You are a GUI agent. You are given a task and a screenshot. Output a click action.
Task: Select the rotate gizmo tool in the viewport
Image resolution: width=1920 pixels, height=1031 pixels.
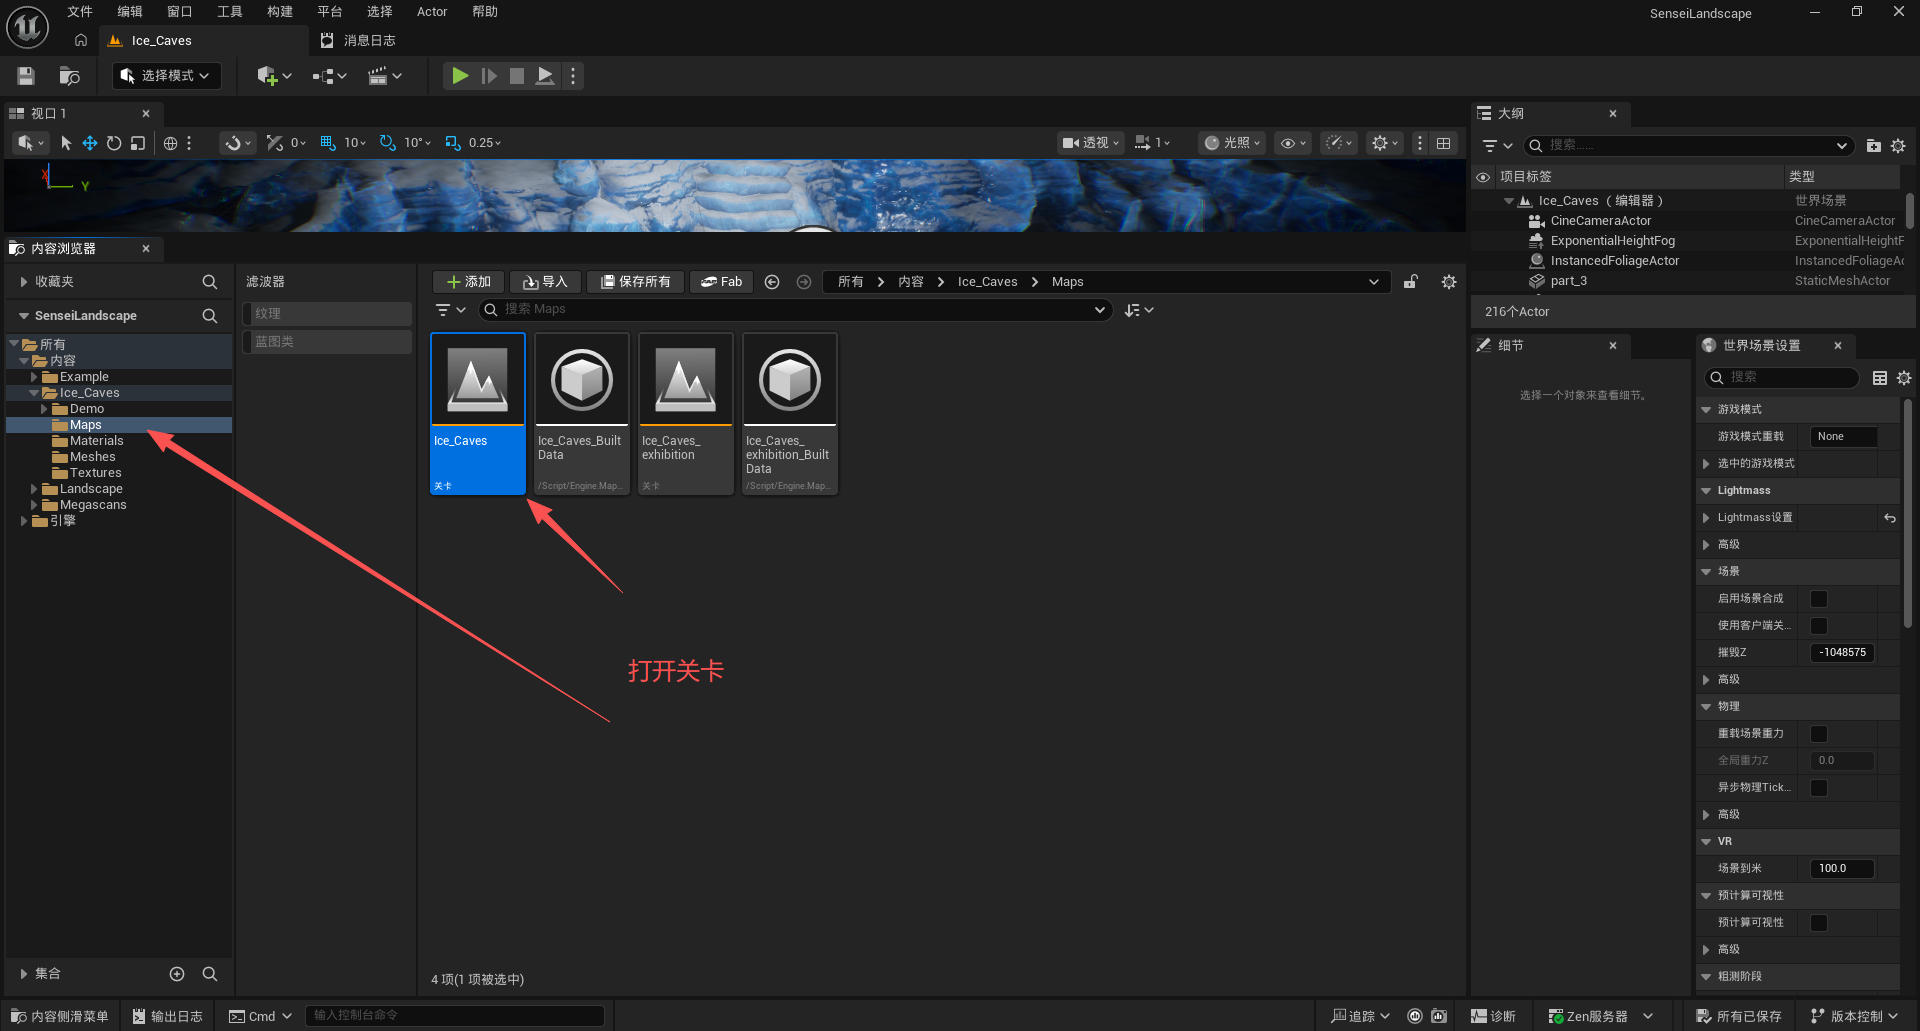point(114,143)
